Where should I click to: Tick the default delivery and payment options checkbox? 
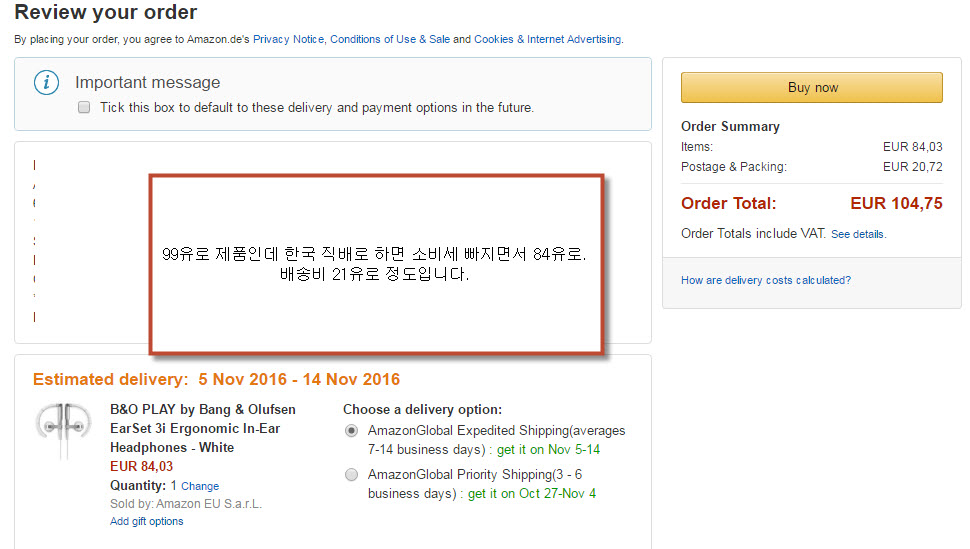[x=84, y=107]
